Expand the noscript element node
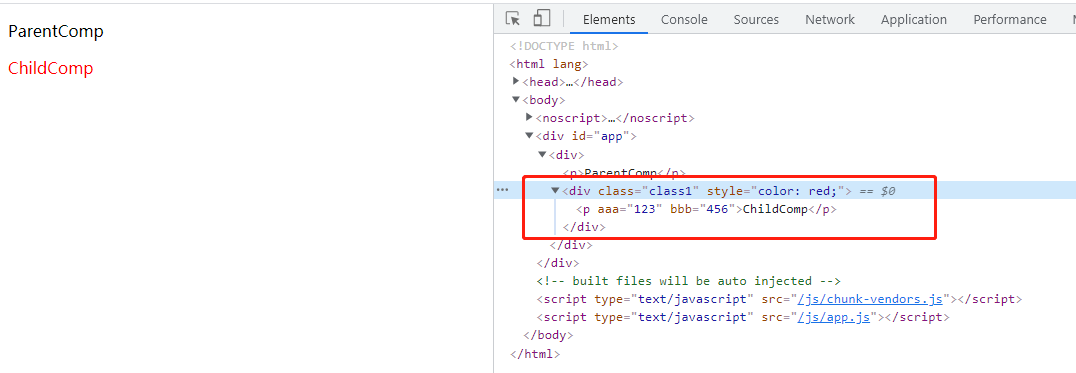The image size is (1076, 373). pos(529,118)
